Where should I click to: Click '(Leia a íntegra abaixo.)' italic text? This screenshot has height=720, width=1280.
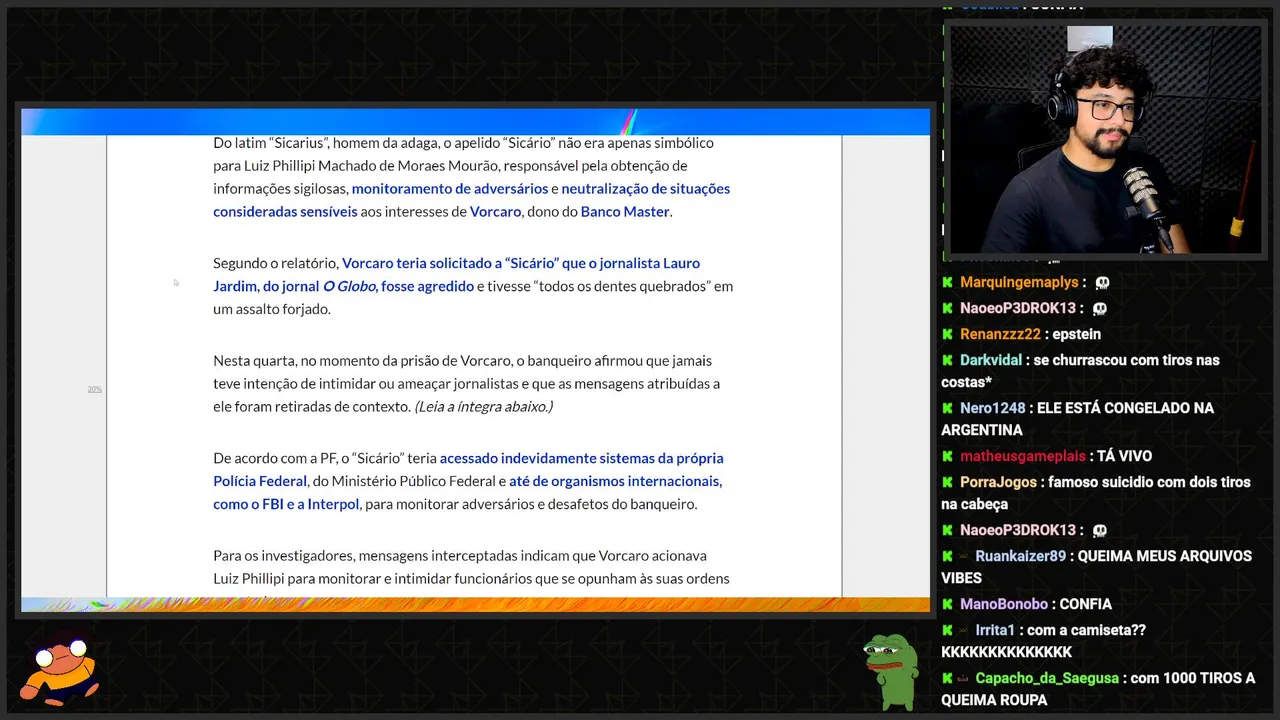[484, 406]
